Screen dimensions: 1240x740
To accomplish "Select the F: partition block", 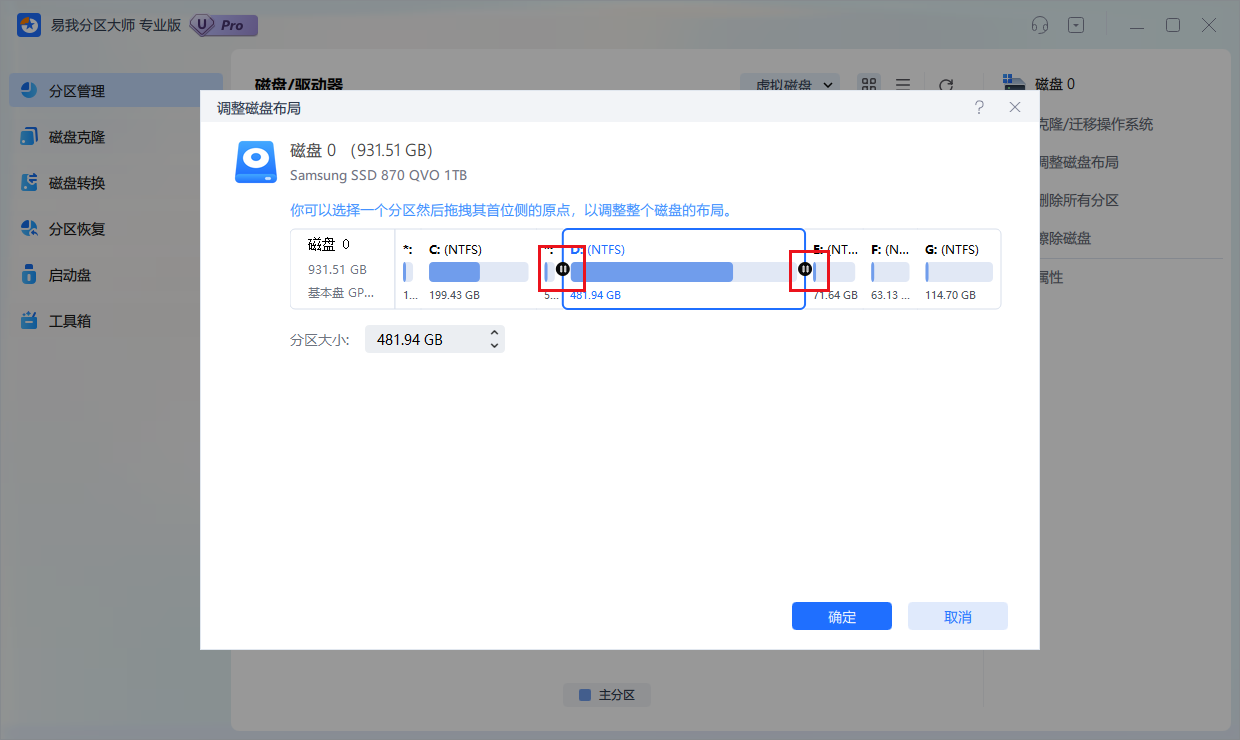I will pos(890,271).
